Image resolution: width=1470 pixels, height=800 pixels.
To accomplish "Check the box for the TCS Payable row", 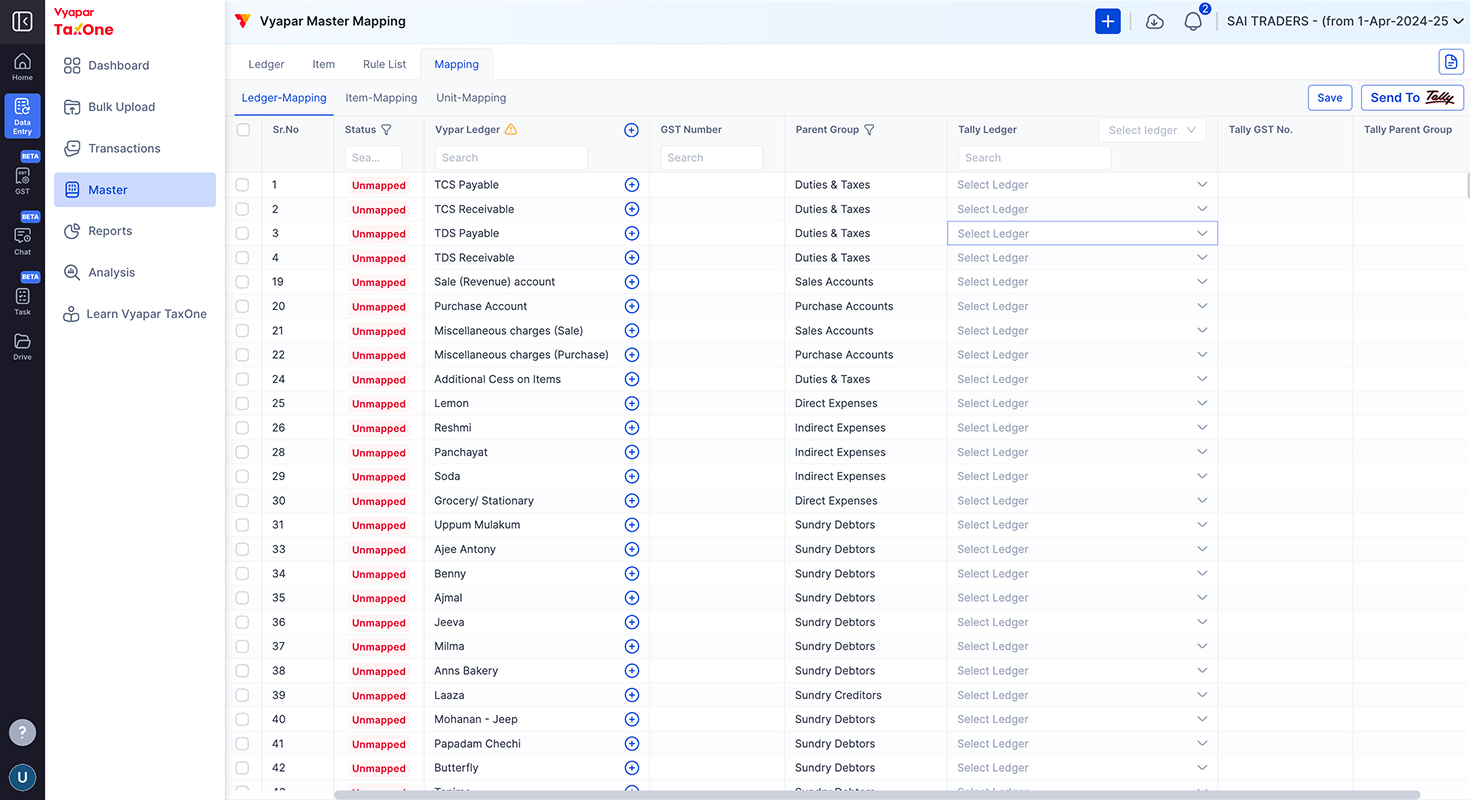I will point(242,185).
